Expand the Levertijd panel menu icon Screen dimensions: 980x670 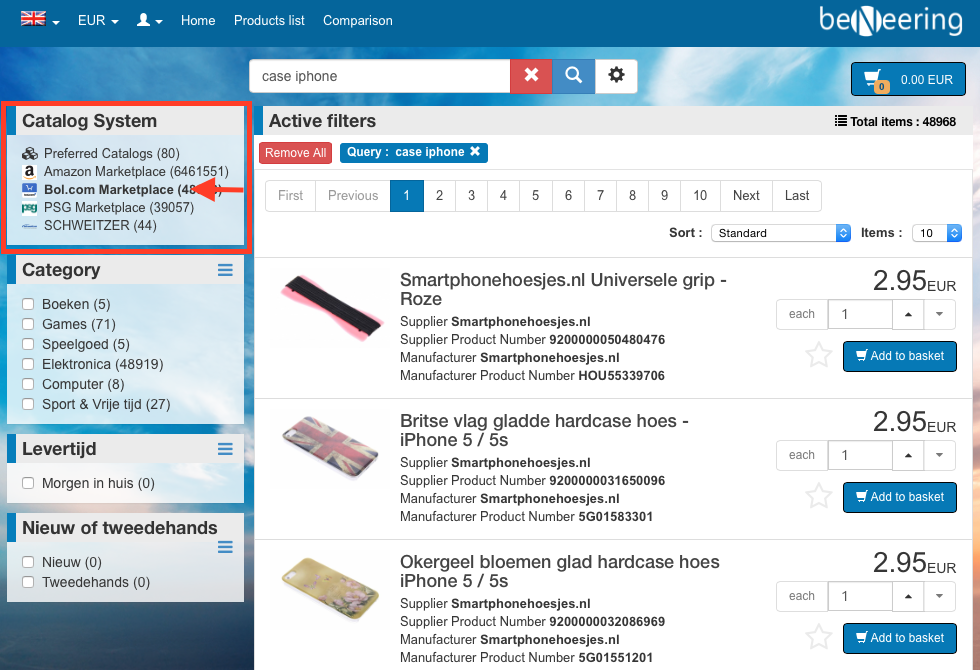(225, 449)
